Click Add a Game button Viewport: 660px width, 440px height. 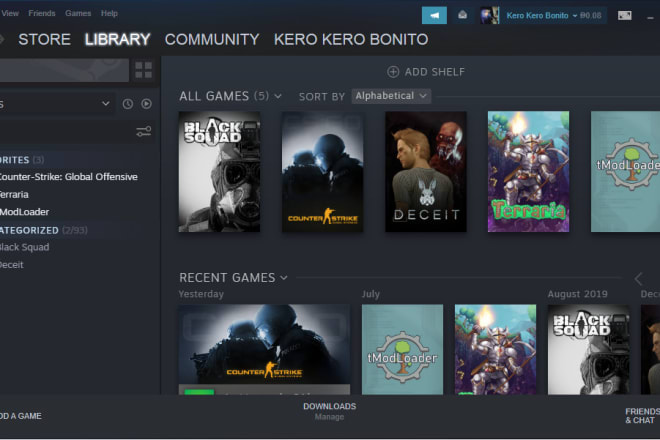pos(21,416)
